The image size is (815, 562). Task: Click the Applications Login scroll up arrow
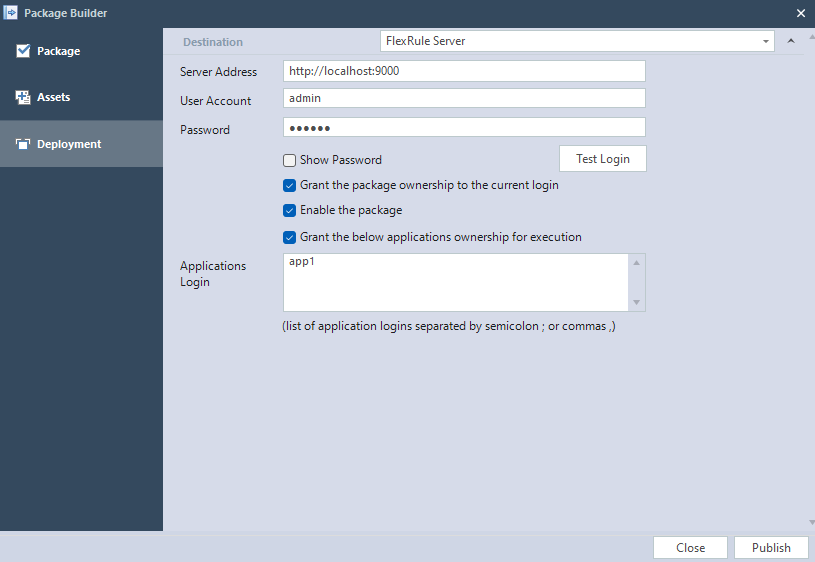[636, 263]
